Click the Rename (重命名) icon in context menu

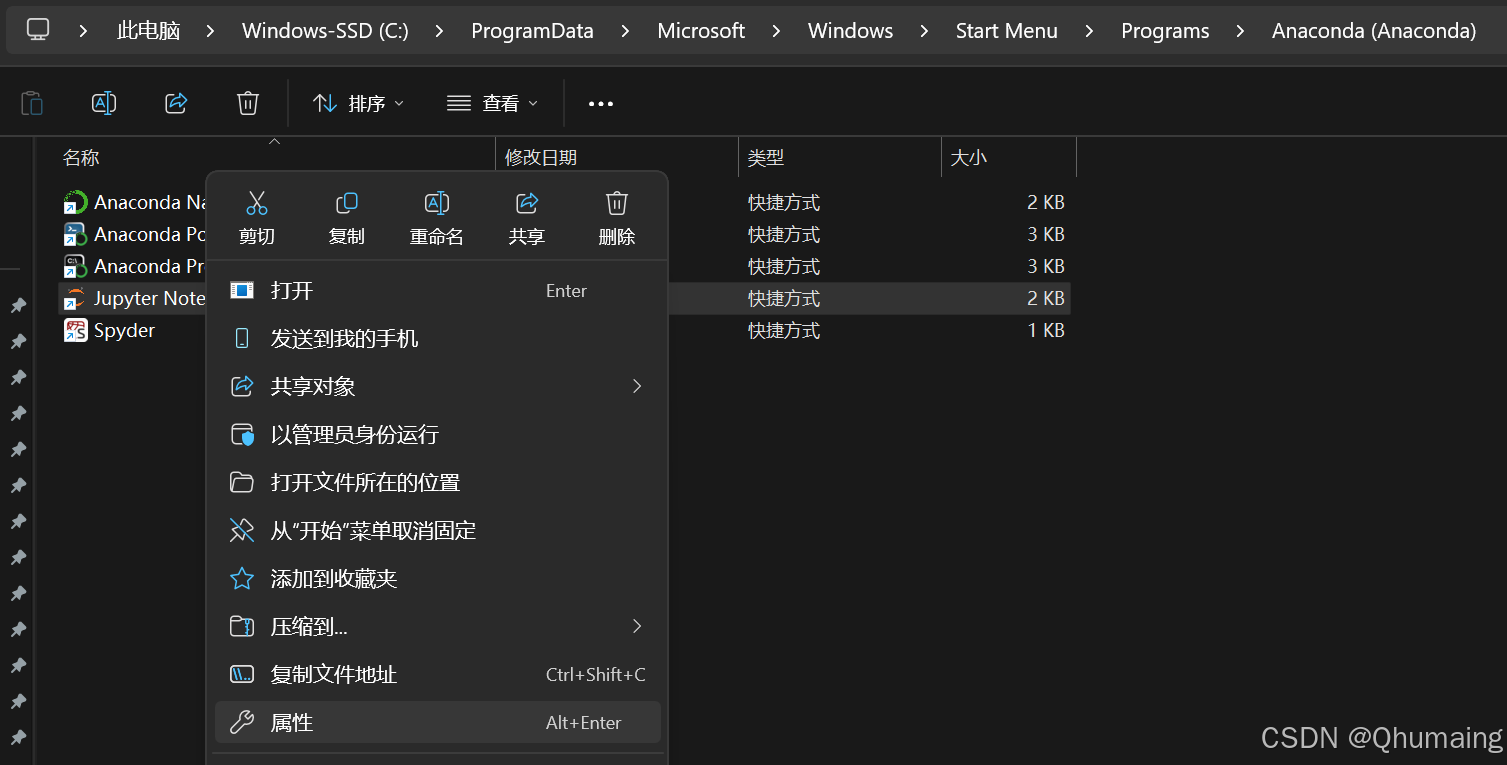click(437, 204)
